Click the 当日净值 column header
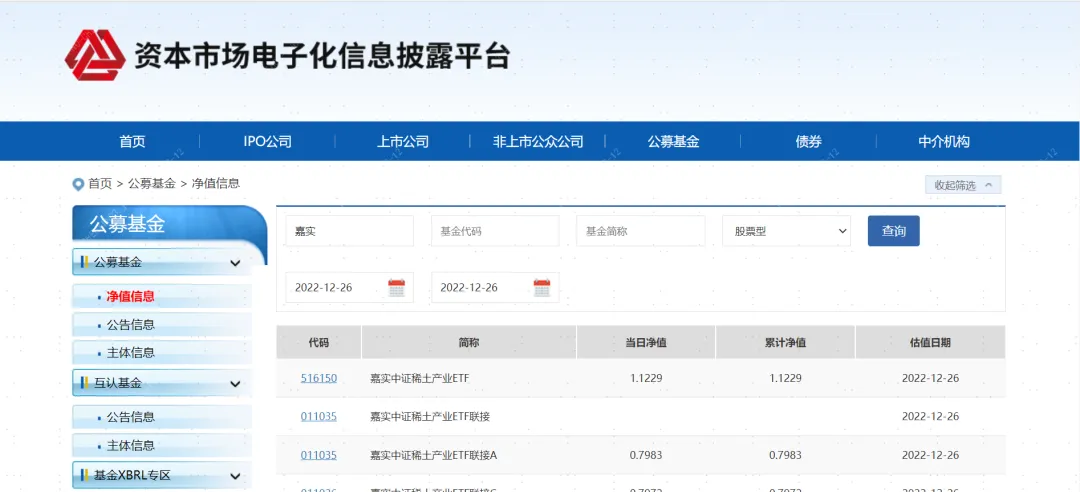This screenshot has width=1080, height=492. pyautogui.click(x=646, y=342)
